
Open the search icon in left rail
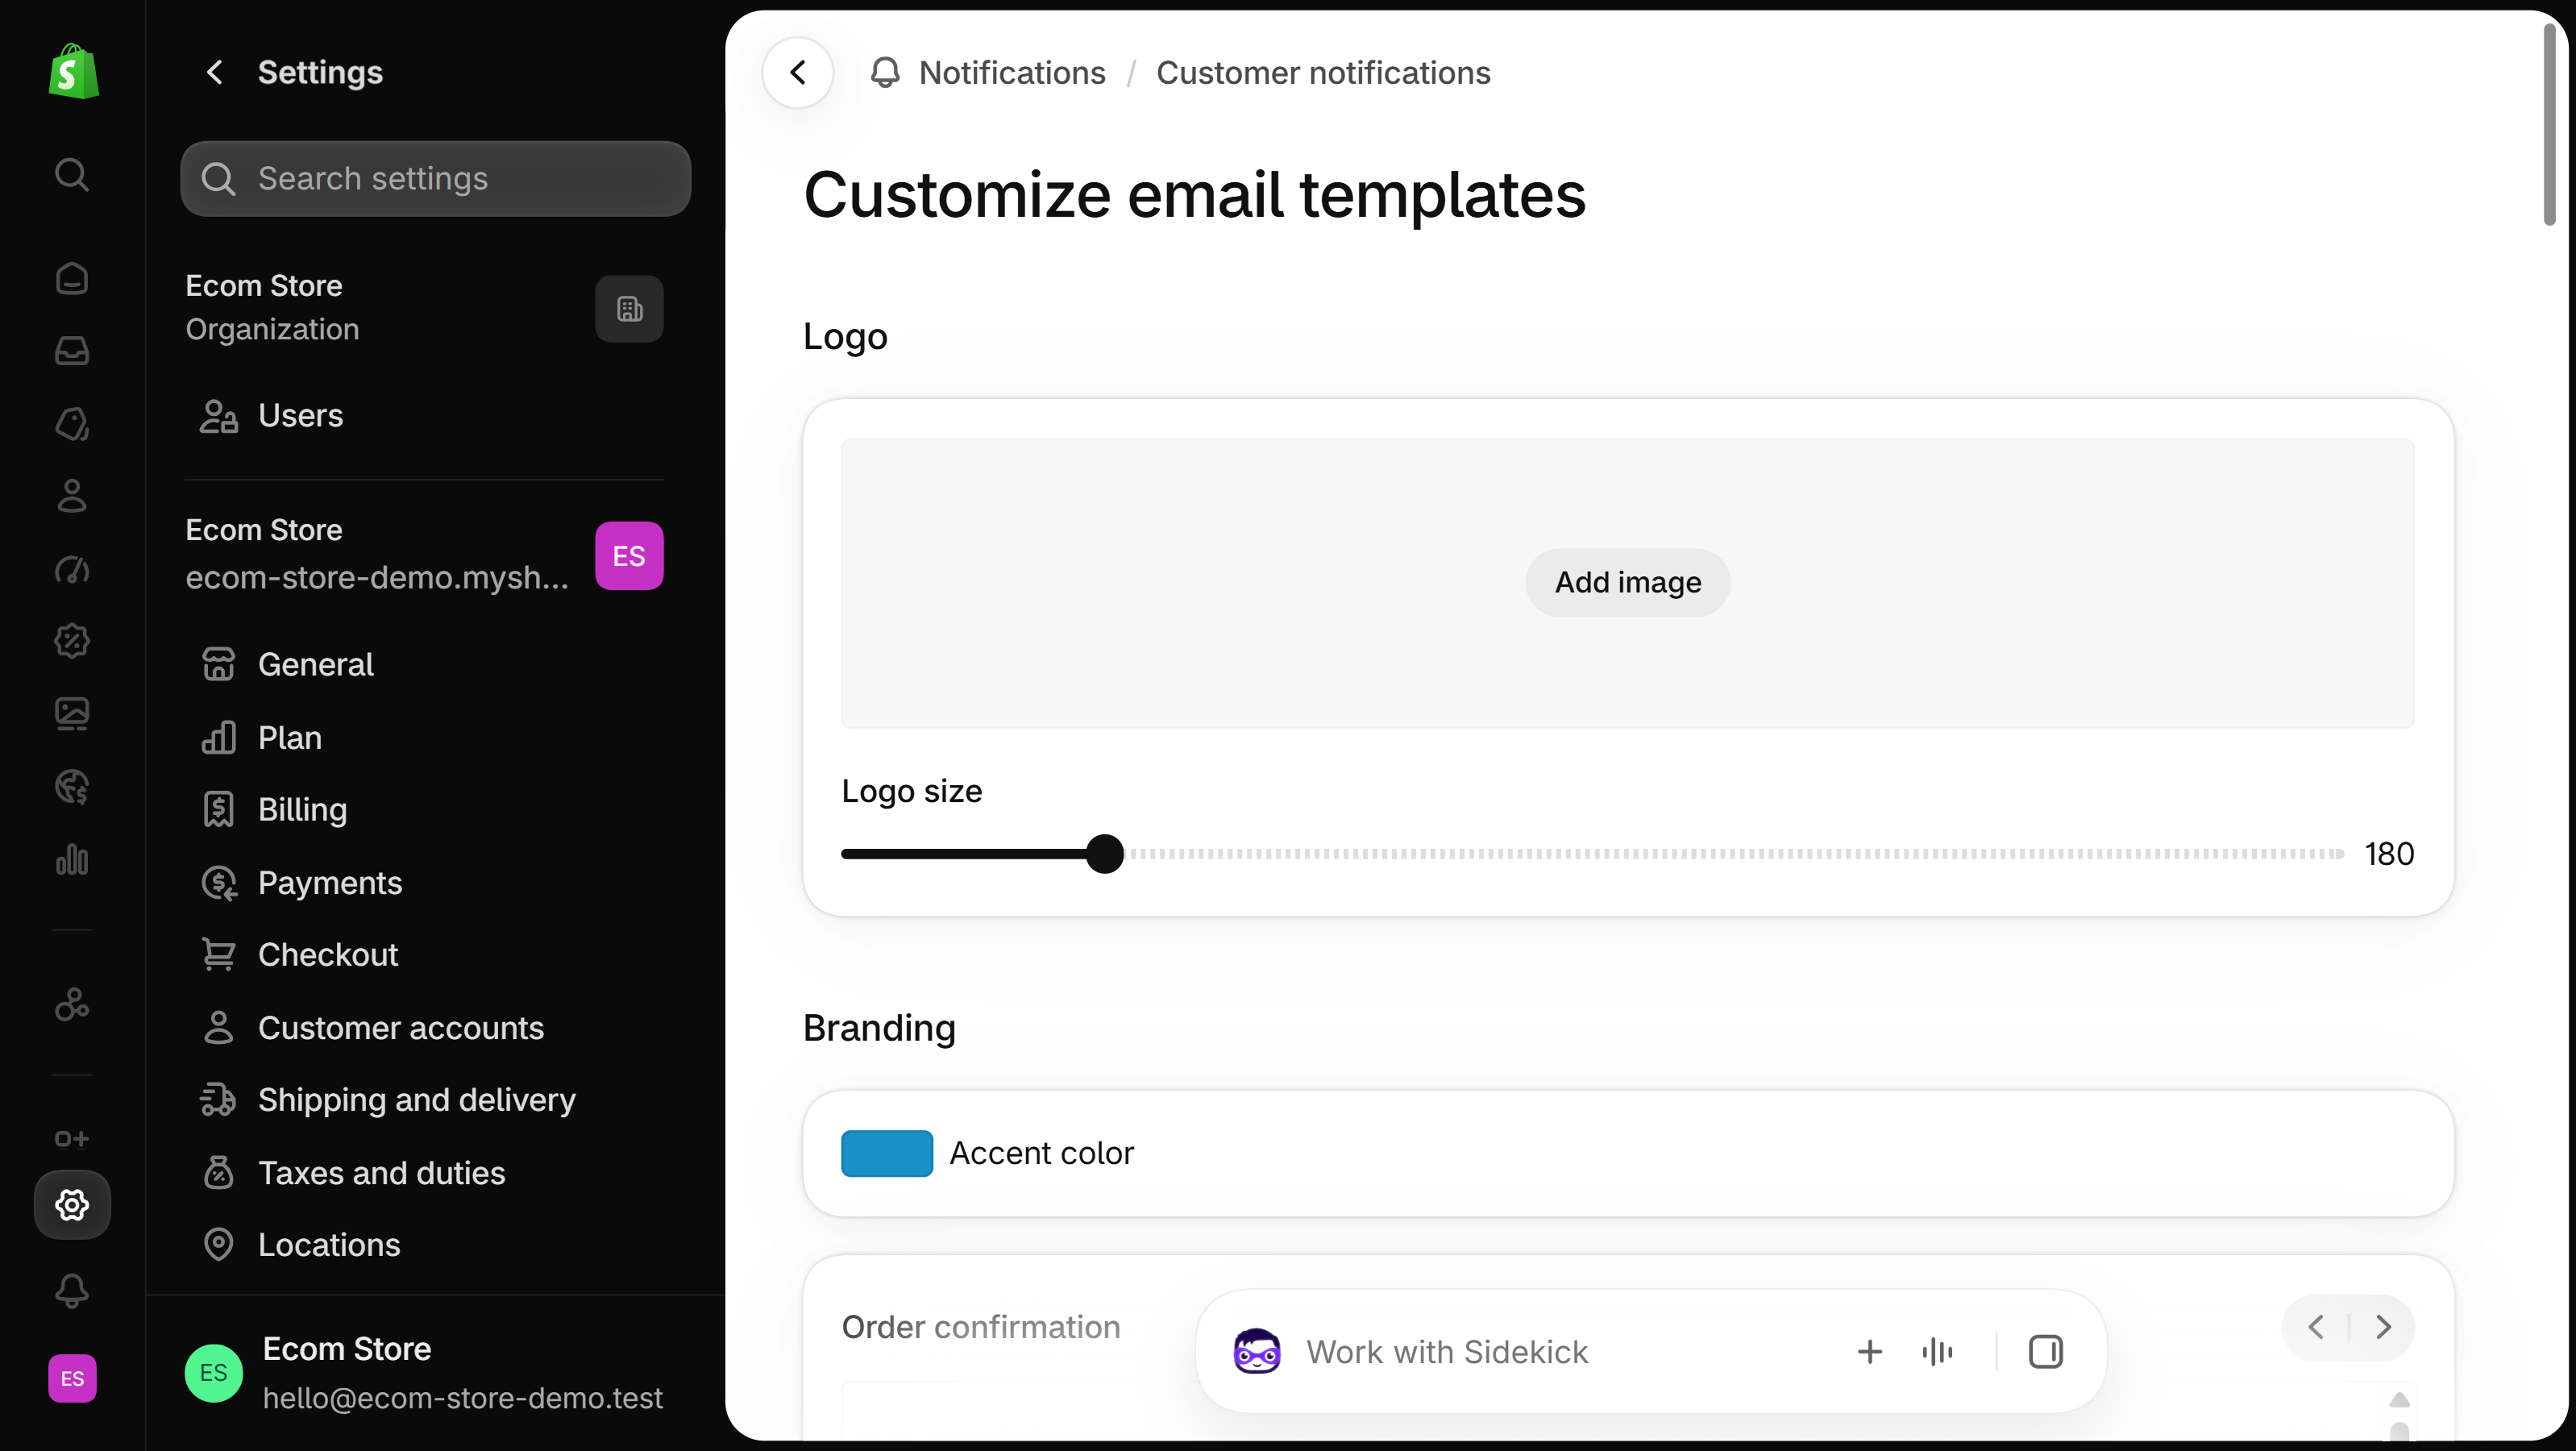[x=72, y=175]
